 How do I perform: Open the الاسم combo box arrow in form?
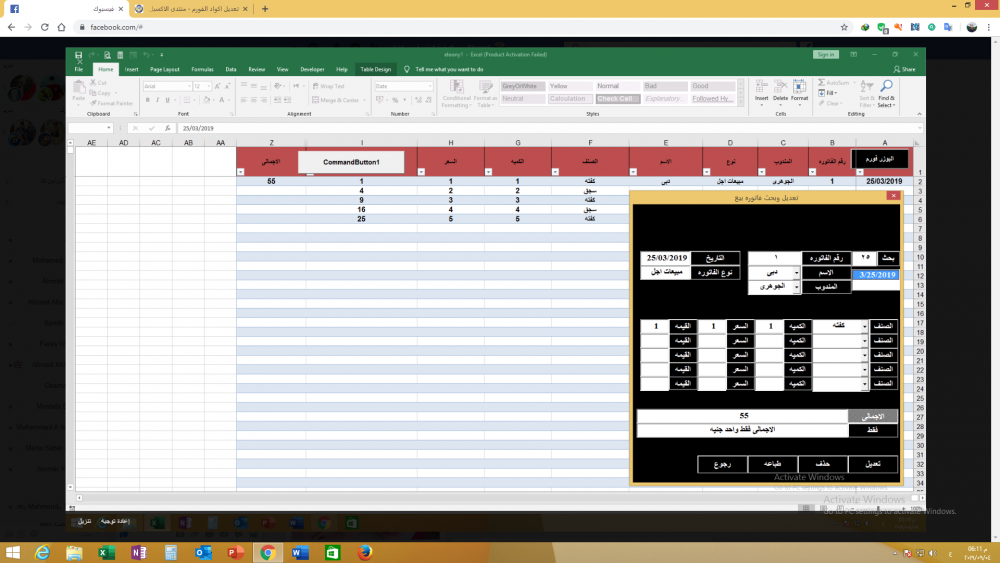(797, 273)
